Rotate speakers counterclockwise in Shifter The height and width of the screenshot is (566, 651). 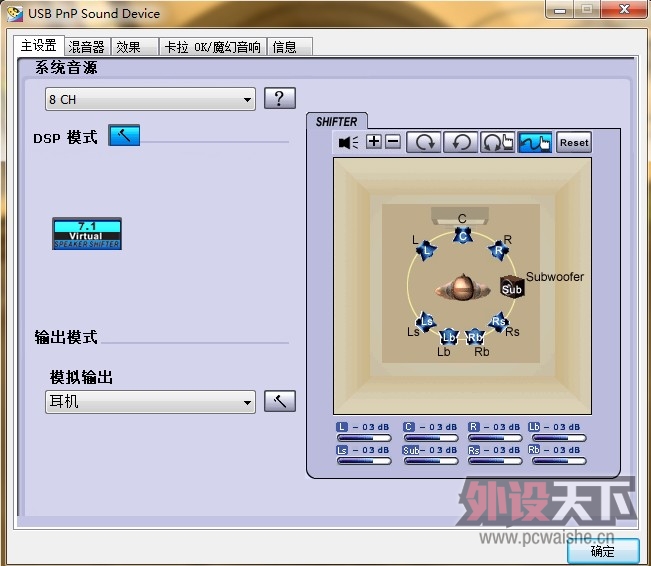coord(460,142)
